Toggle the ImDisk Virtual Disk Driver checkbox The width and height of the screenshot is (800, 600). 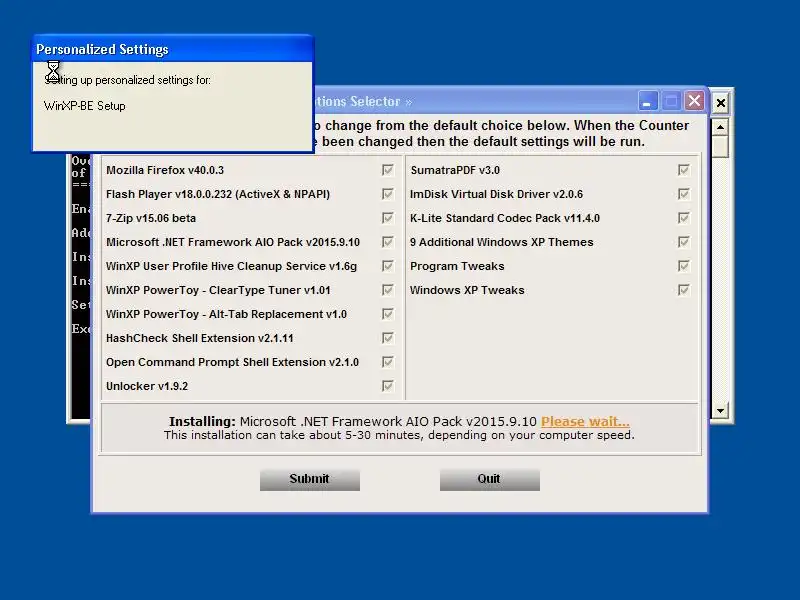click(683, 194)
